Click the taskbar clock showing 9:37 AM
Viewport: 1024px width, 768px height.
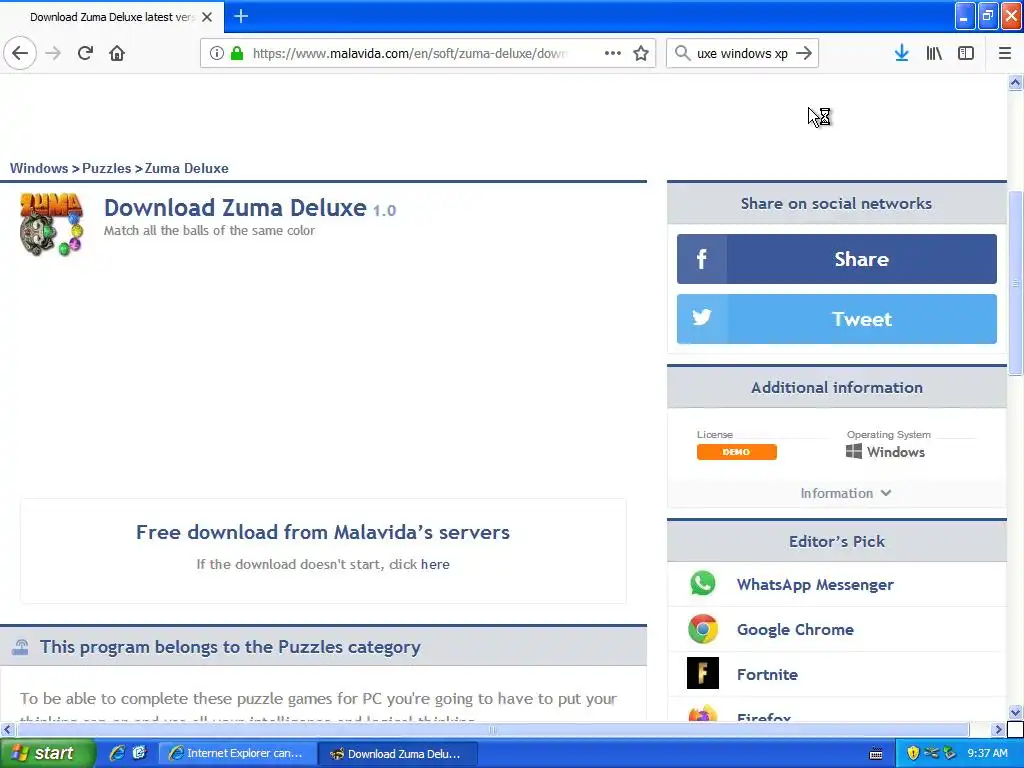(987, 753)
